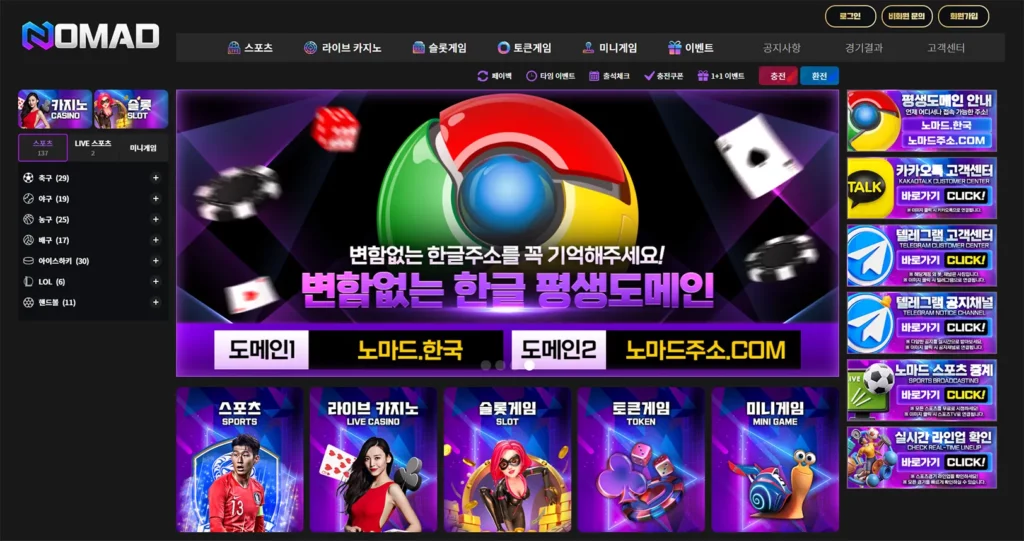Open the 토큰게임 TOKEN game card

tap(641, 459)
